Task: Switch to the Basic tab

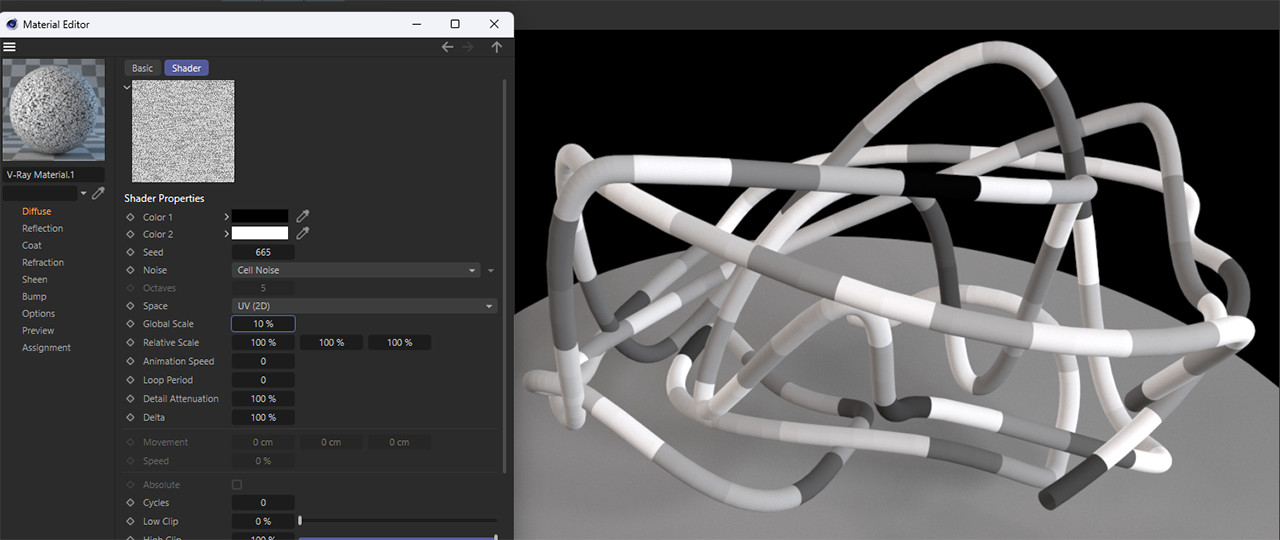Action: click(x=143, y=68)
